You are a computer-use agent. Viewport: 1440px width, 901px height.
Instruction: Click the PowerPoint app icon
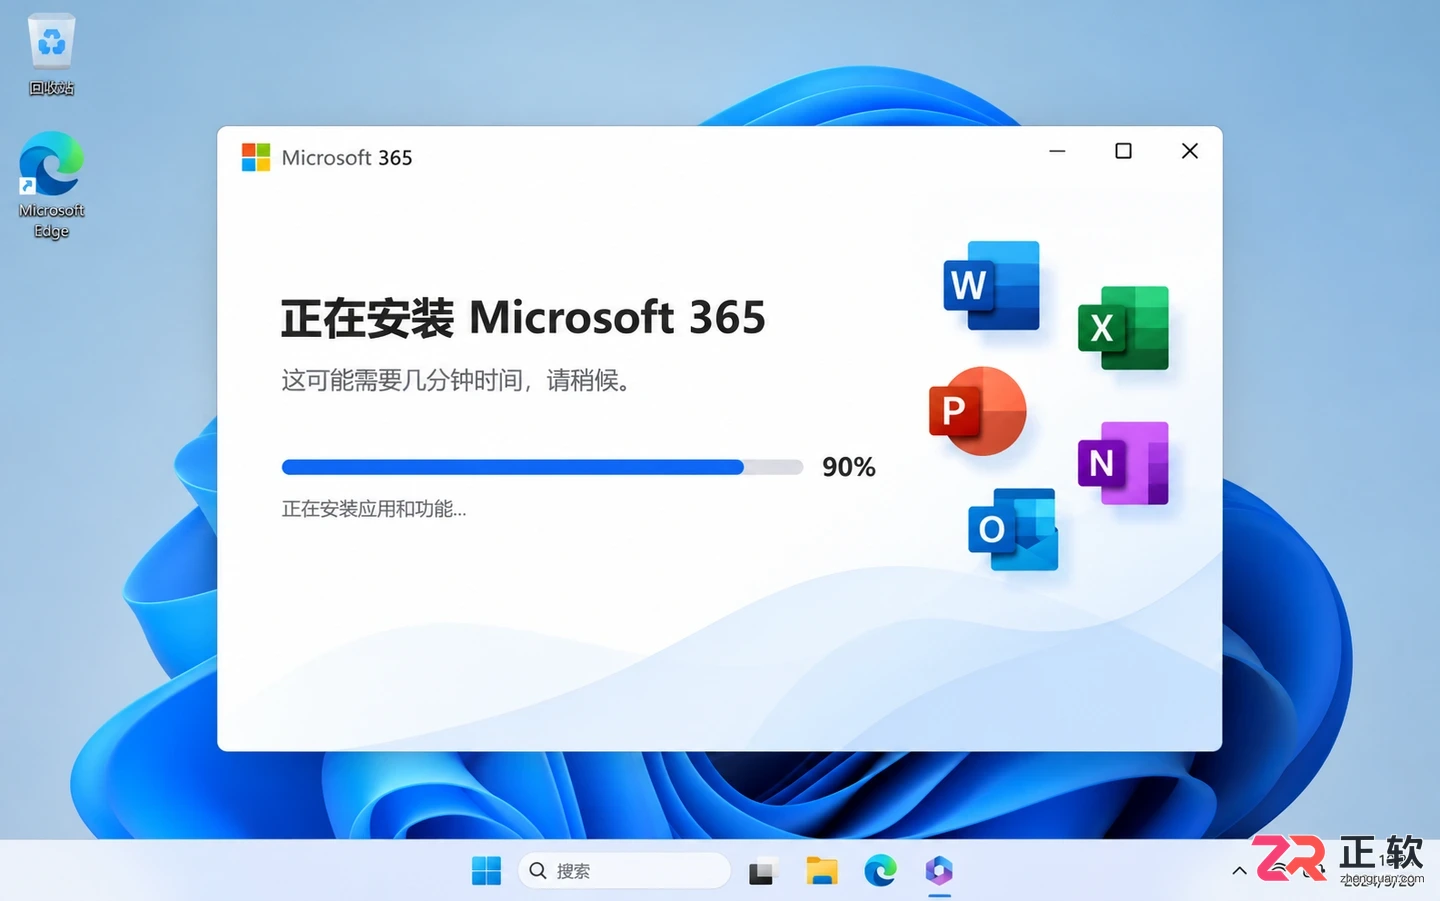pyautogui.click(x=977, y=410)
